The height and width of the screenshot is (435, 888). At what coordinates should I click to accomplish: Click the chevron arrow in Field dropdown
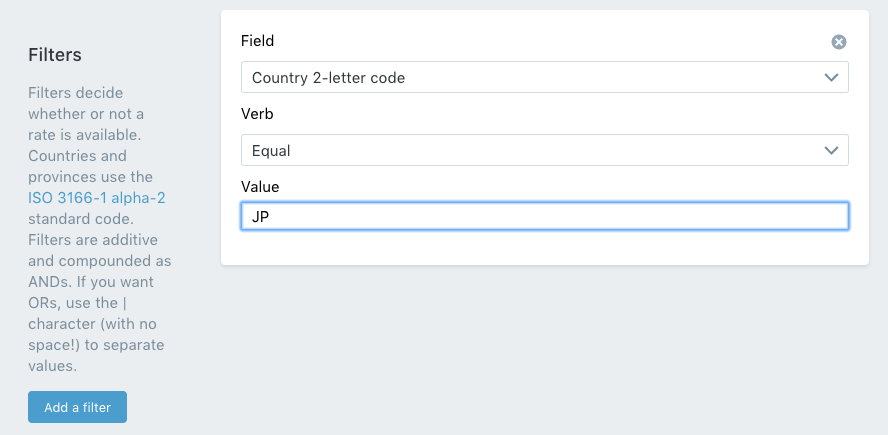click(x=831, y=78)
